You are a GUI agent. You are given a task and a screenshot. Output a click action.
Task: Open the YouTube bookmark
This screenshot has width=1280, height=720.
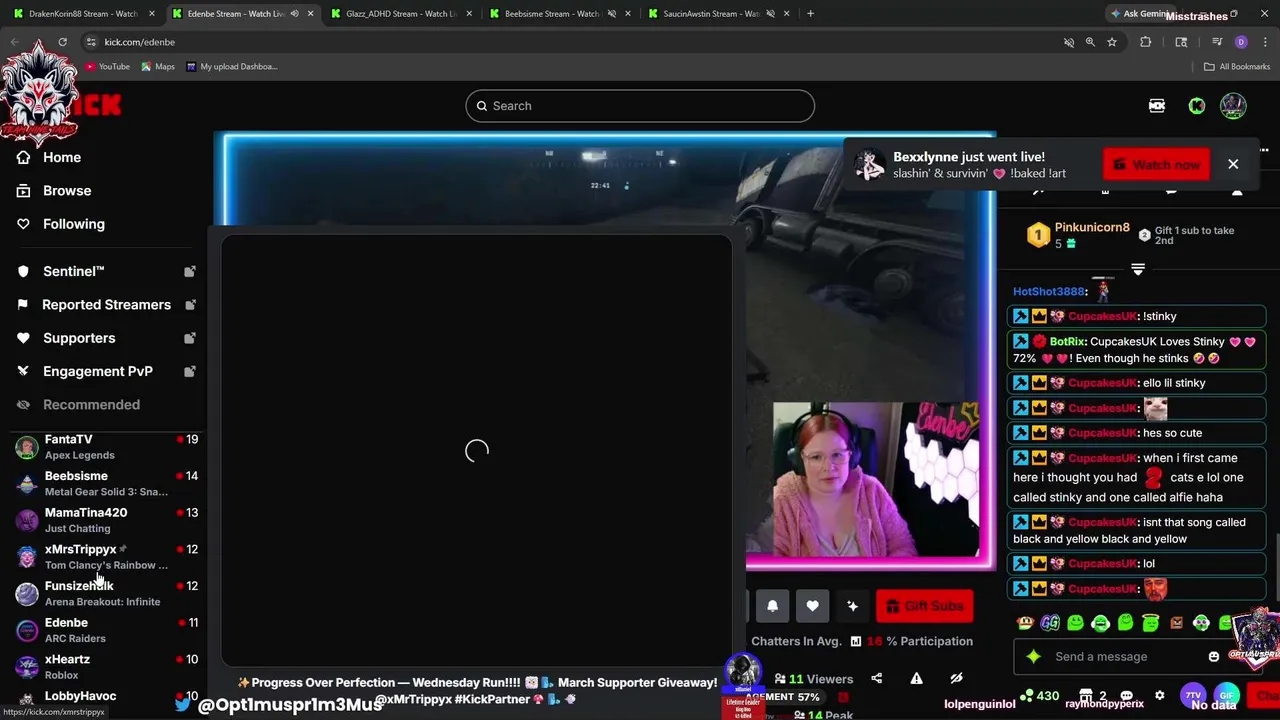107,66
